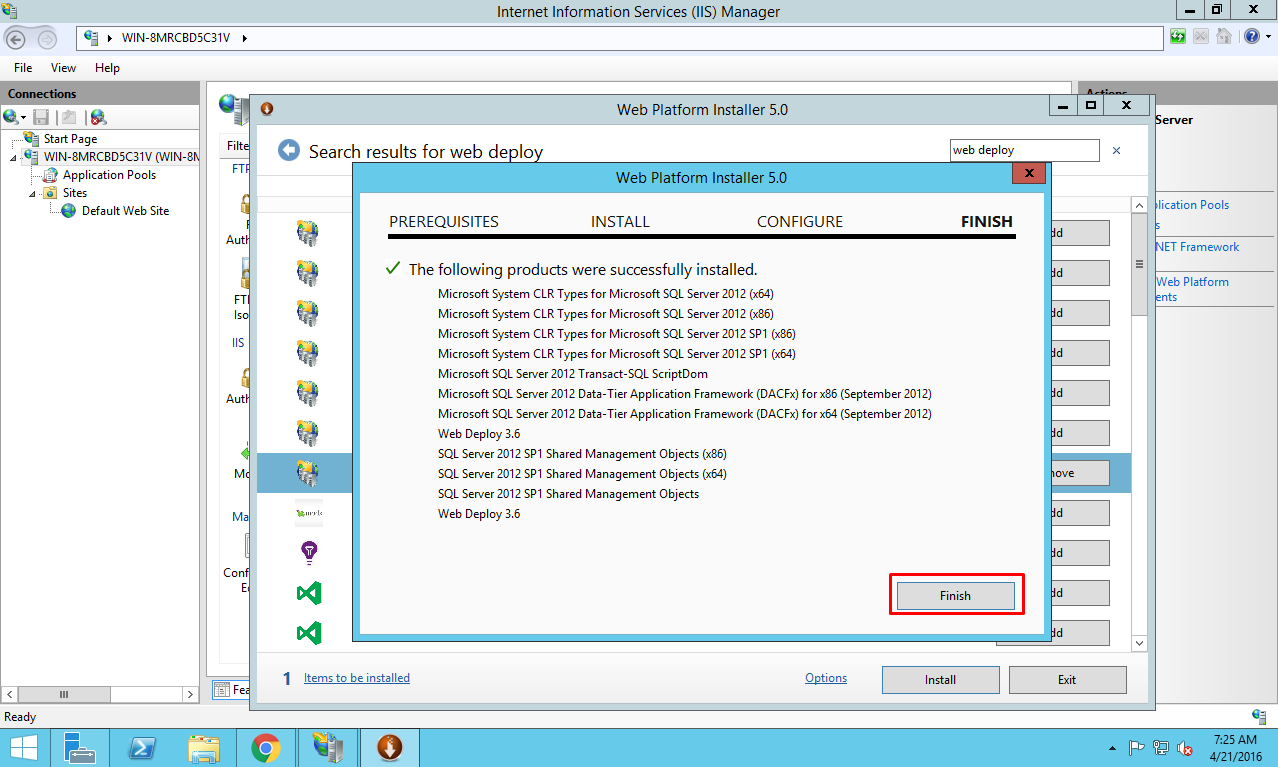Screen dimensions: 1278x767
Task: Switch to Web Platform Installer on the taskbar
Action: click(x=390, y=747)
